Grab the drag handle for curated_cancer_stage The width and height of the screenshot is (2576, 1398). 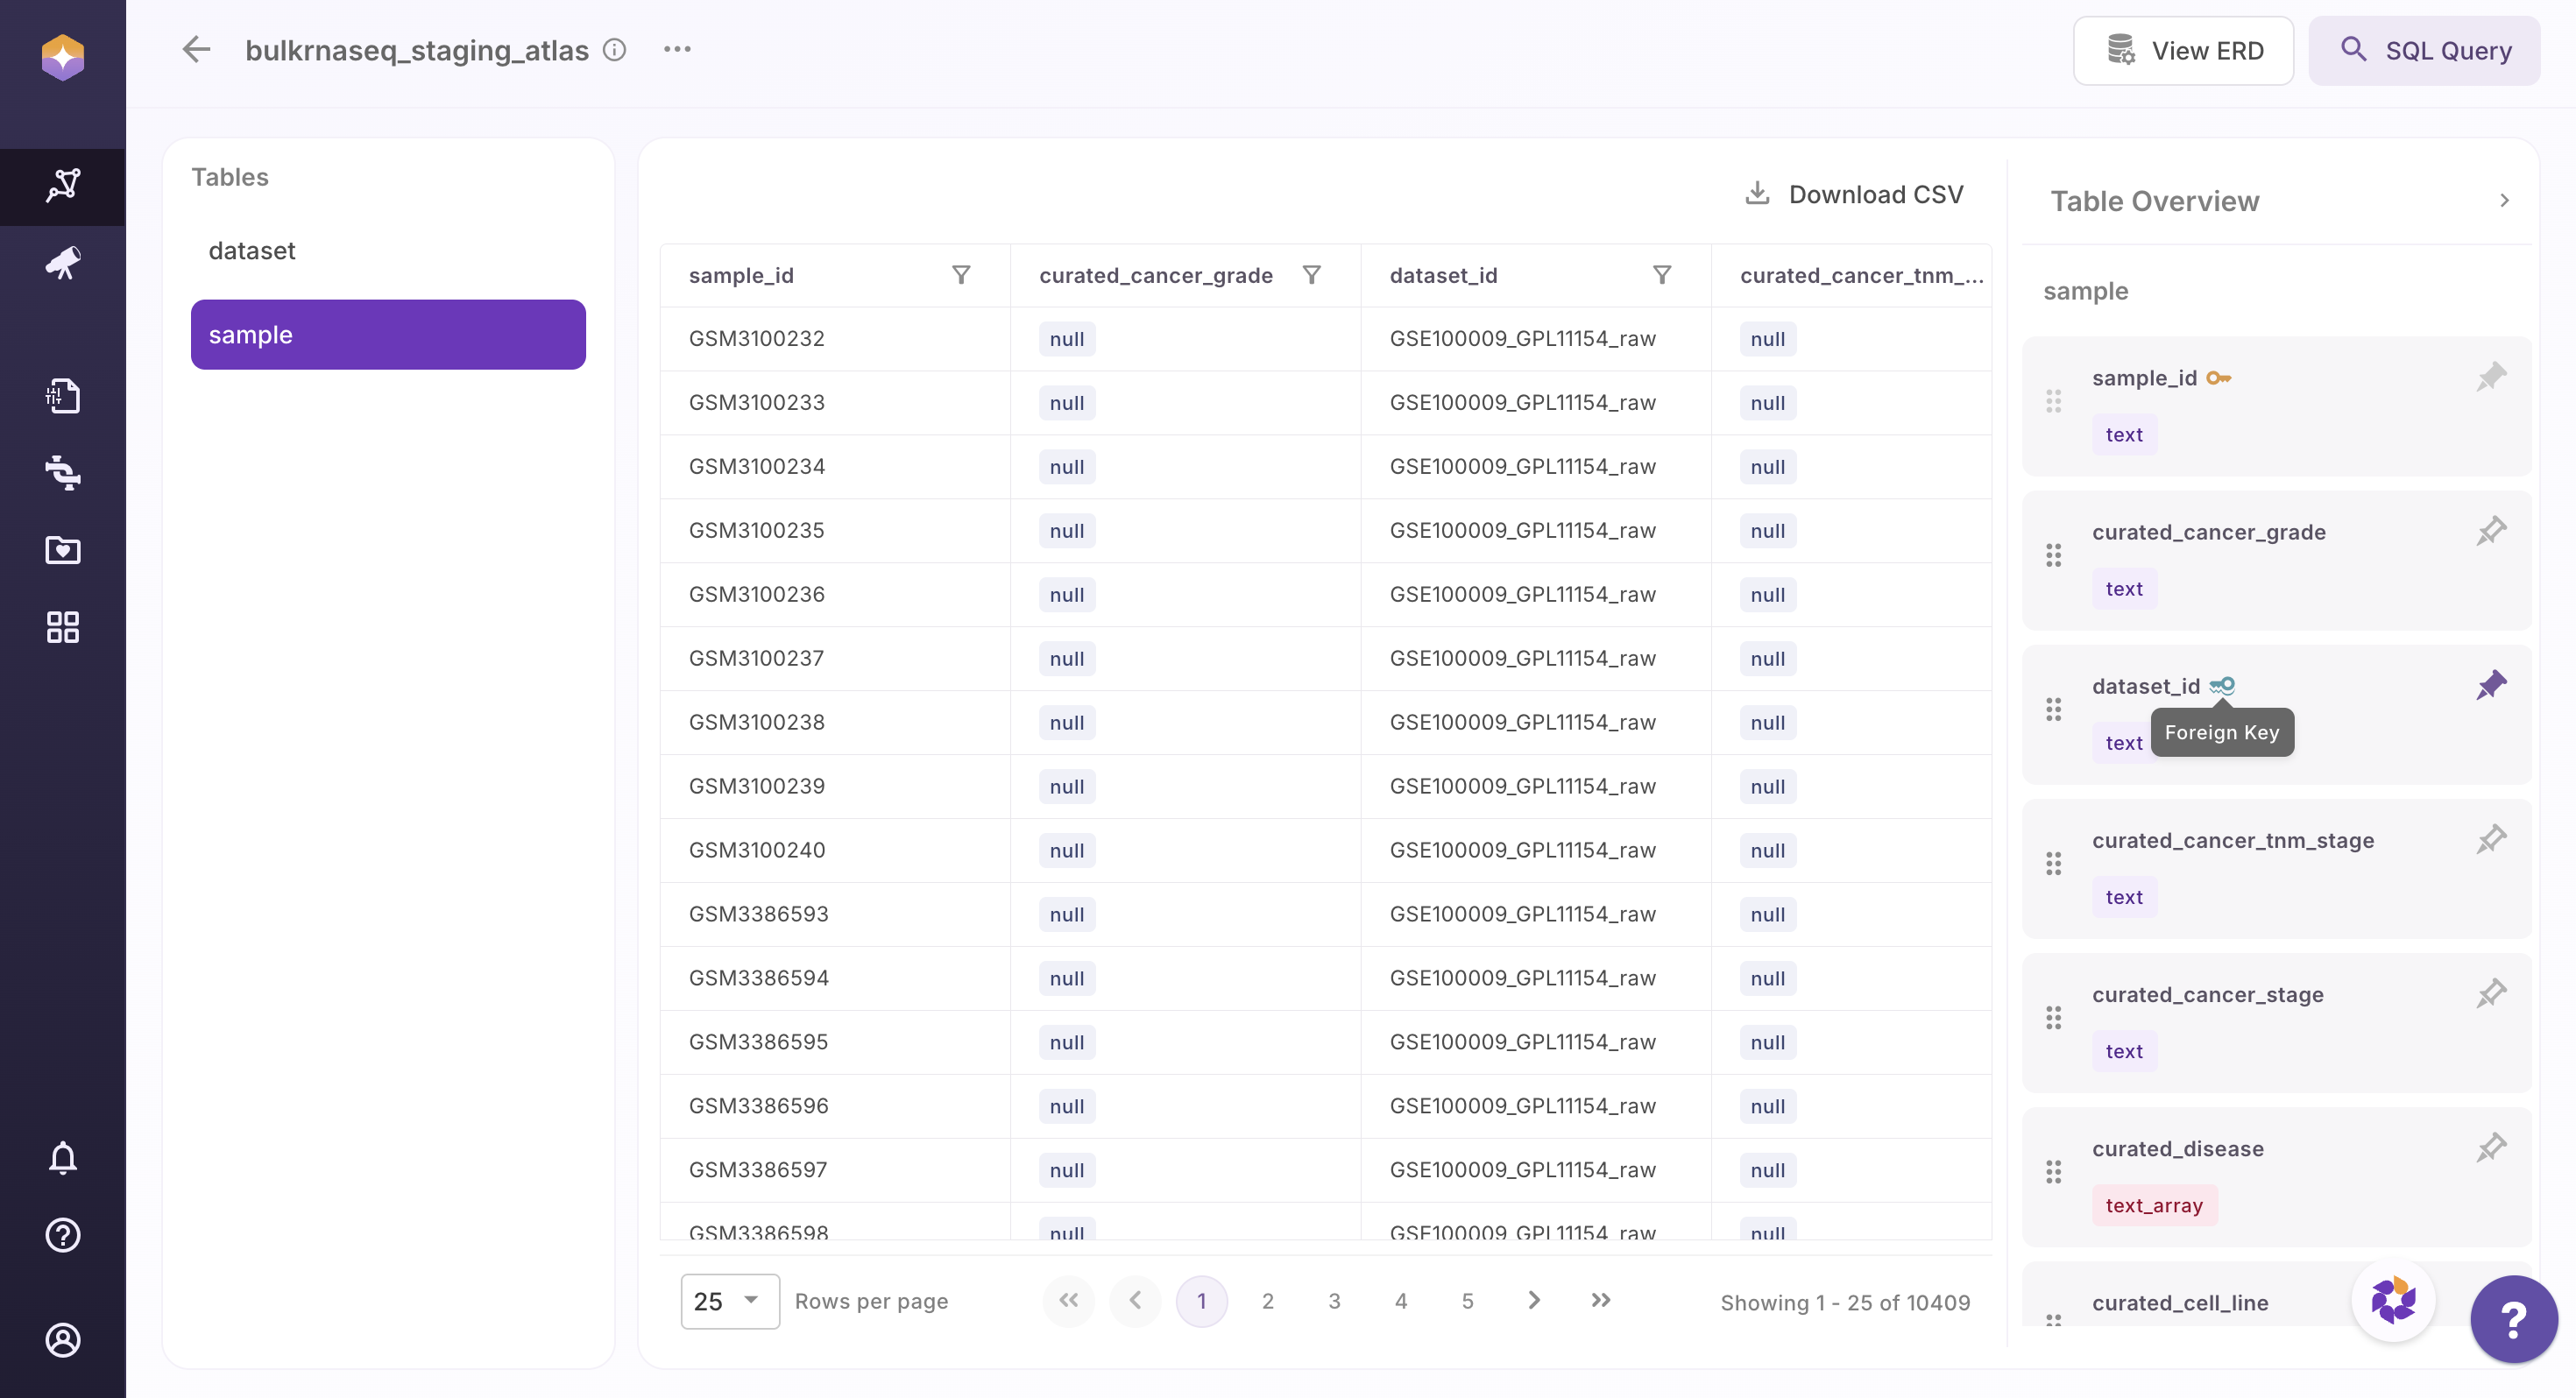[x=2053, y=1018]
